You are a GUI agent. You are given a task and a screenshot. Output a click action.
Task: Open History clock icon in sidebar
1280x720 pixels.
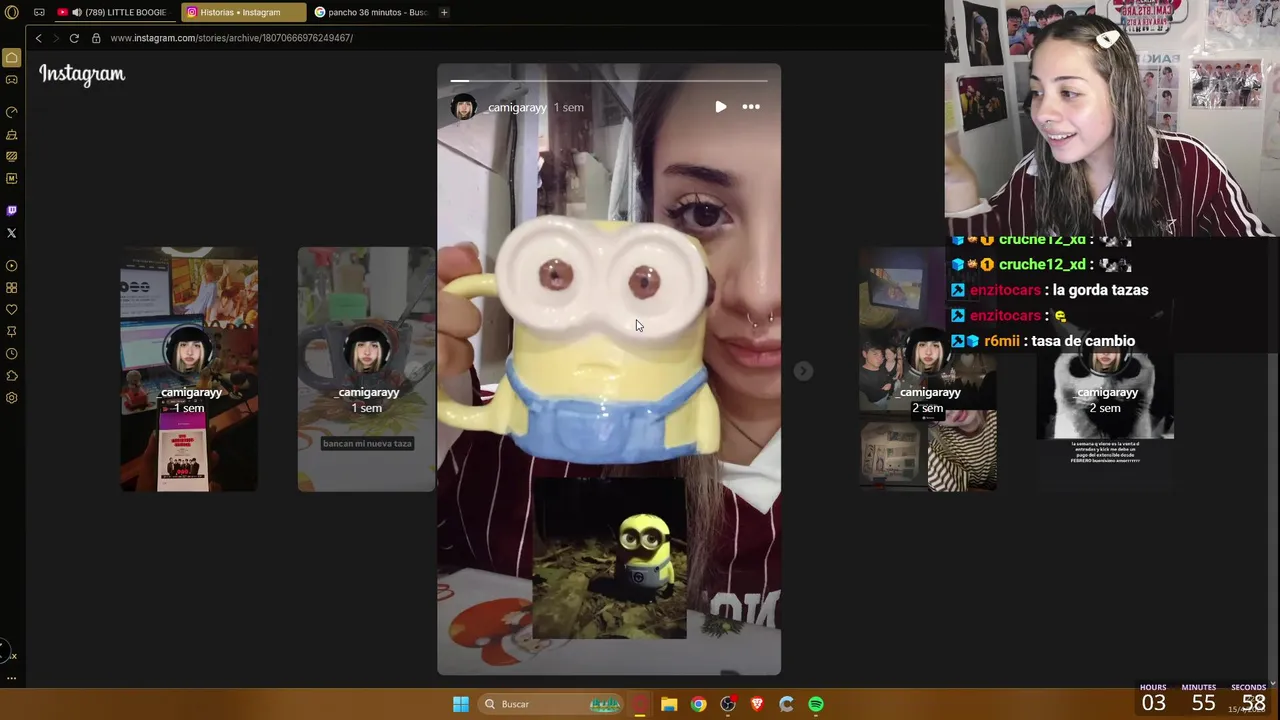[12, 354]
